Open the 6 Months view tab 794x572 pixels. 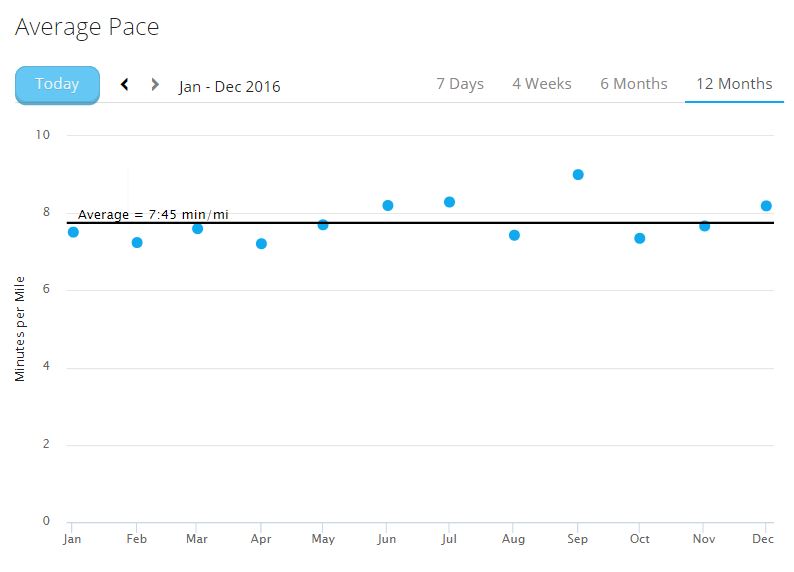(x=633, y=84)
